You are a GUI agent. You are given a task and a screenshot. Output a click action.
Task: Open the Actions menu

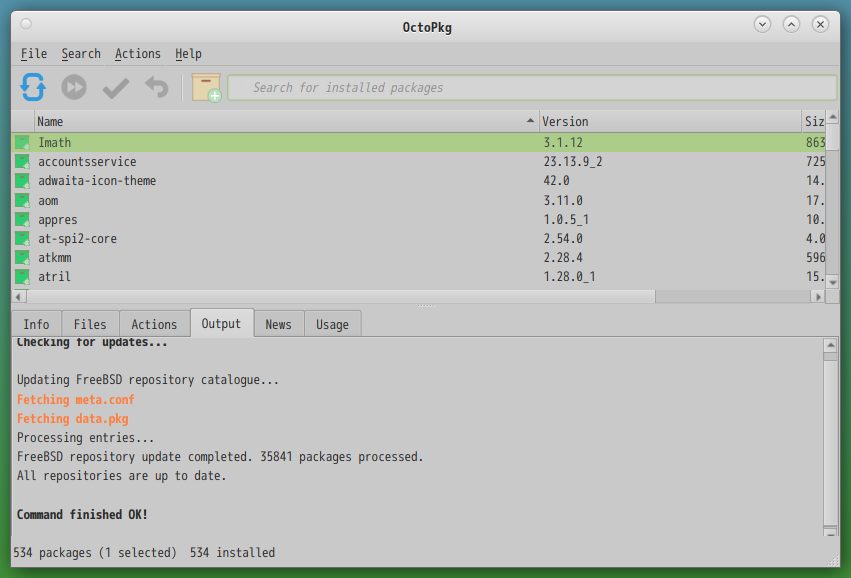[x=138, y=54]
